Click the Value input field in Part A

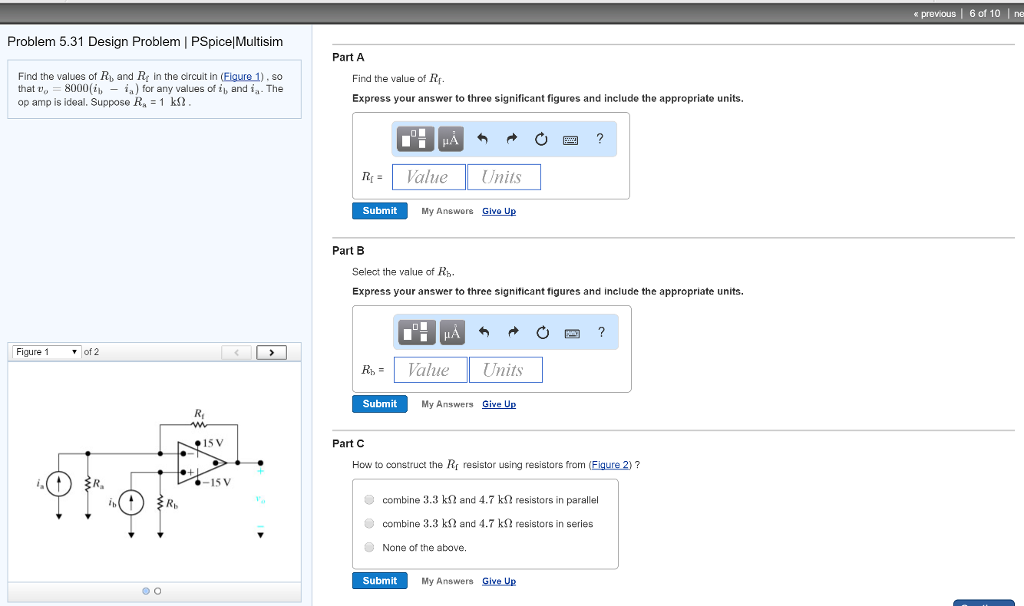coord(428,176)
